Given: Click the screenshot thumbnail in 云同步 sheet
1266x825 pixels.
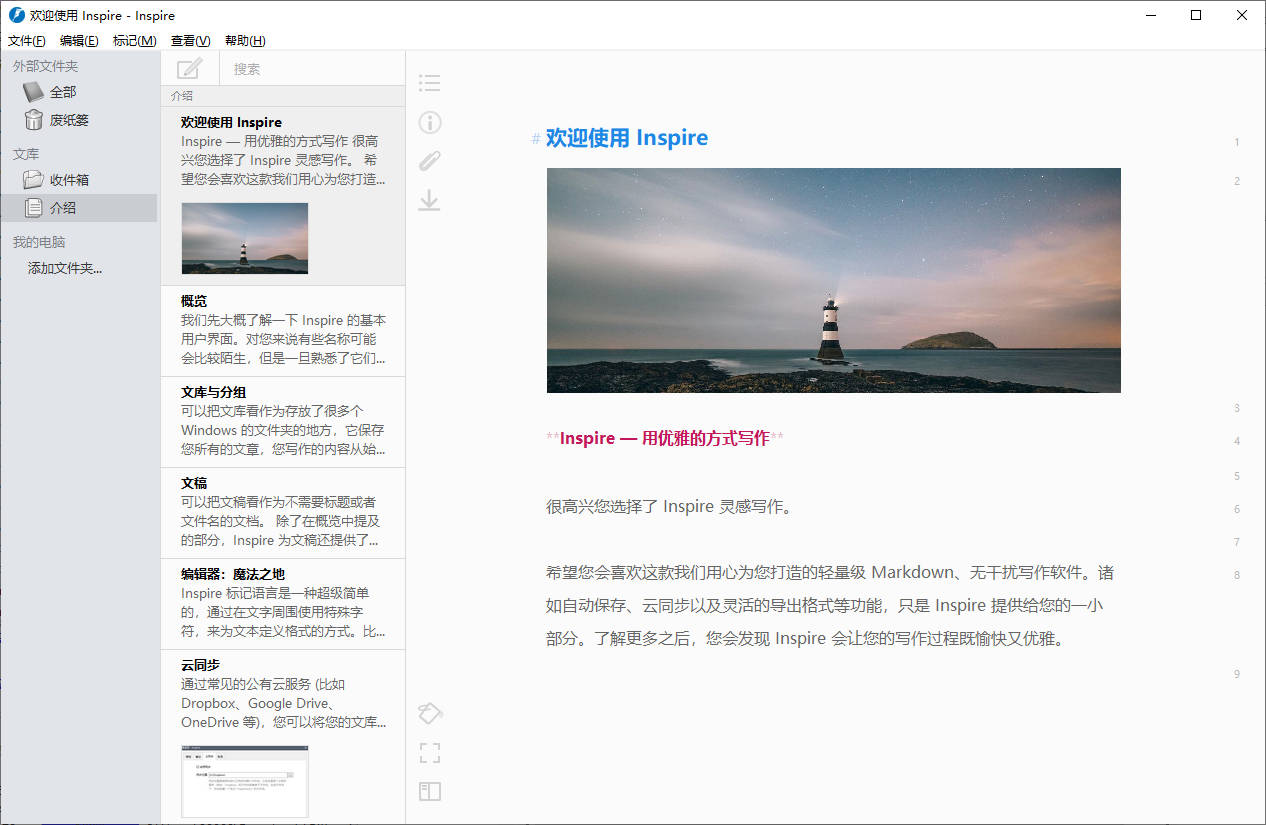Looking at the screenshot, I should pos(245,781).
